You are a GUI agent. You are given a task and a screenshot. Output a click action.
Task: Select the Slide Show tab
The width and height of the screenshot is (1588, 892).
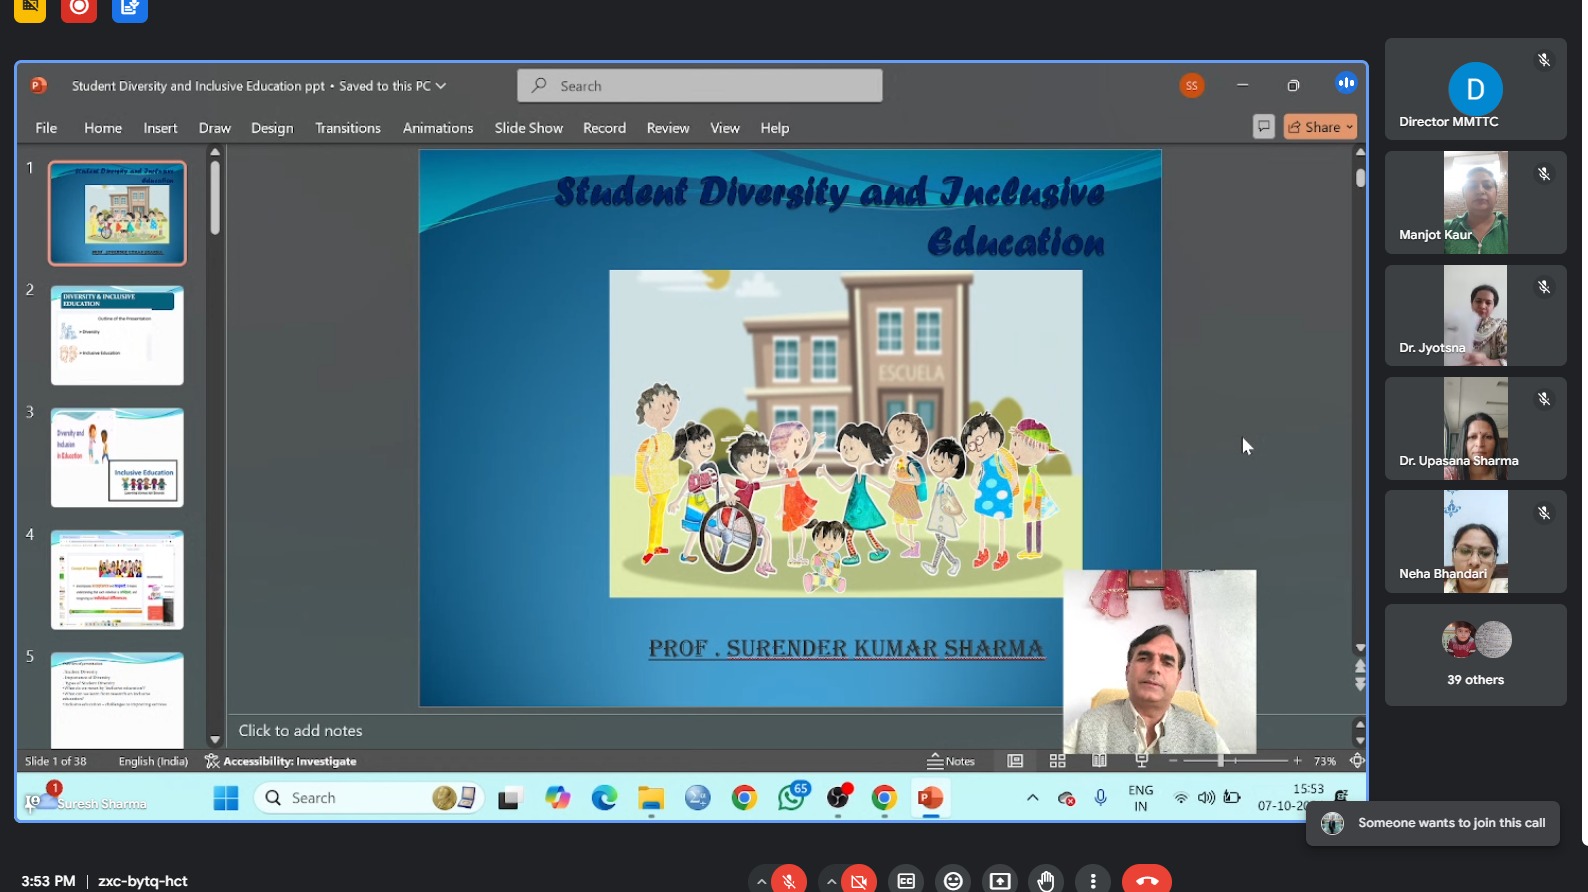[528, 128]
